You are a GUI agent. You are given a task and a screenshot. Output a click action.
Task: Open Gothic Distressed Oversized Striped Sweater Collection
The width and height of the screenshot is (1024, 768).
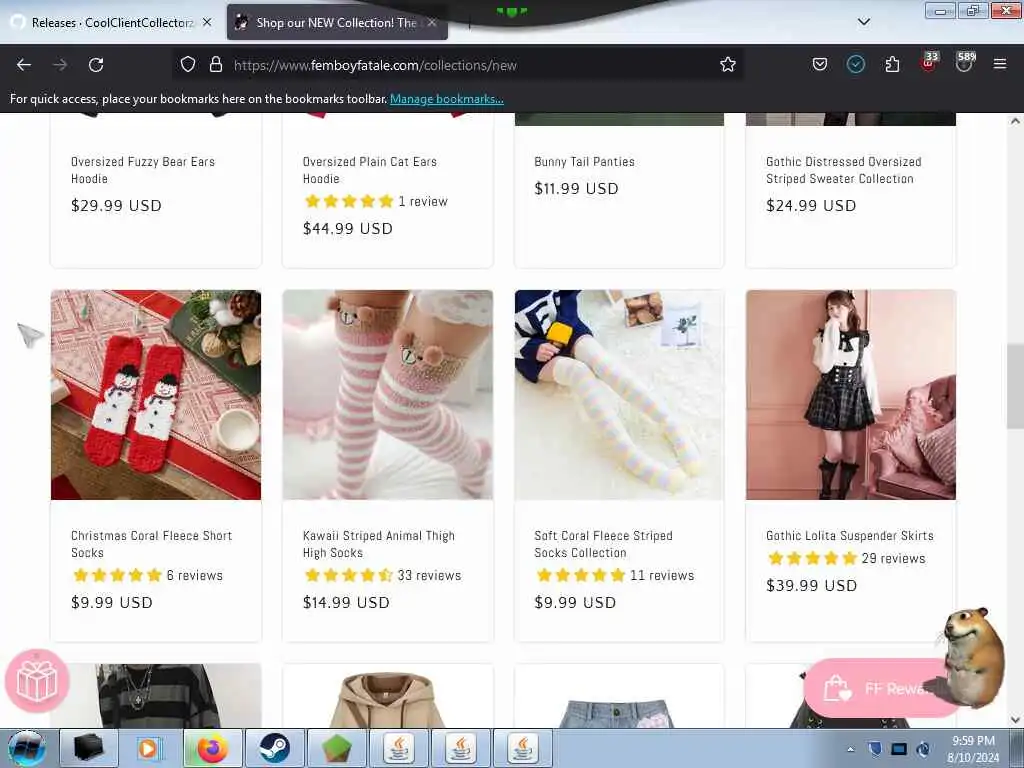coord(844,170)
